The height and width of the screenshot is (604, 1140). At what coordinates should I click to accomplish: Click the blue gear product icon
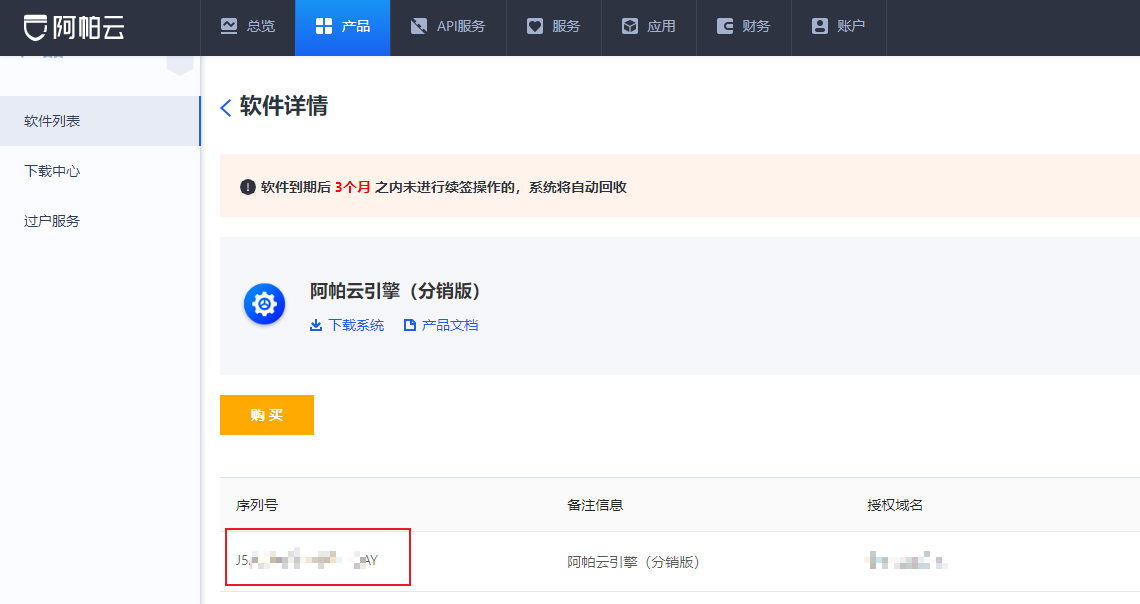264,304
